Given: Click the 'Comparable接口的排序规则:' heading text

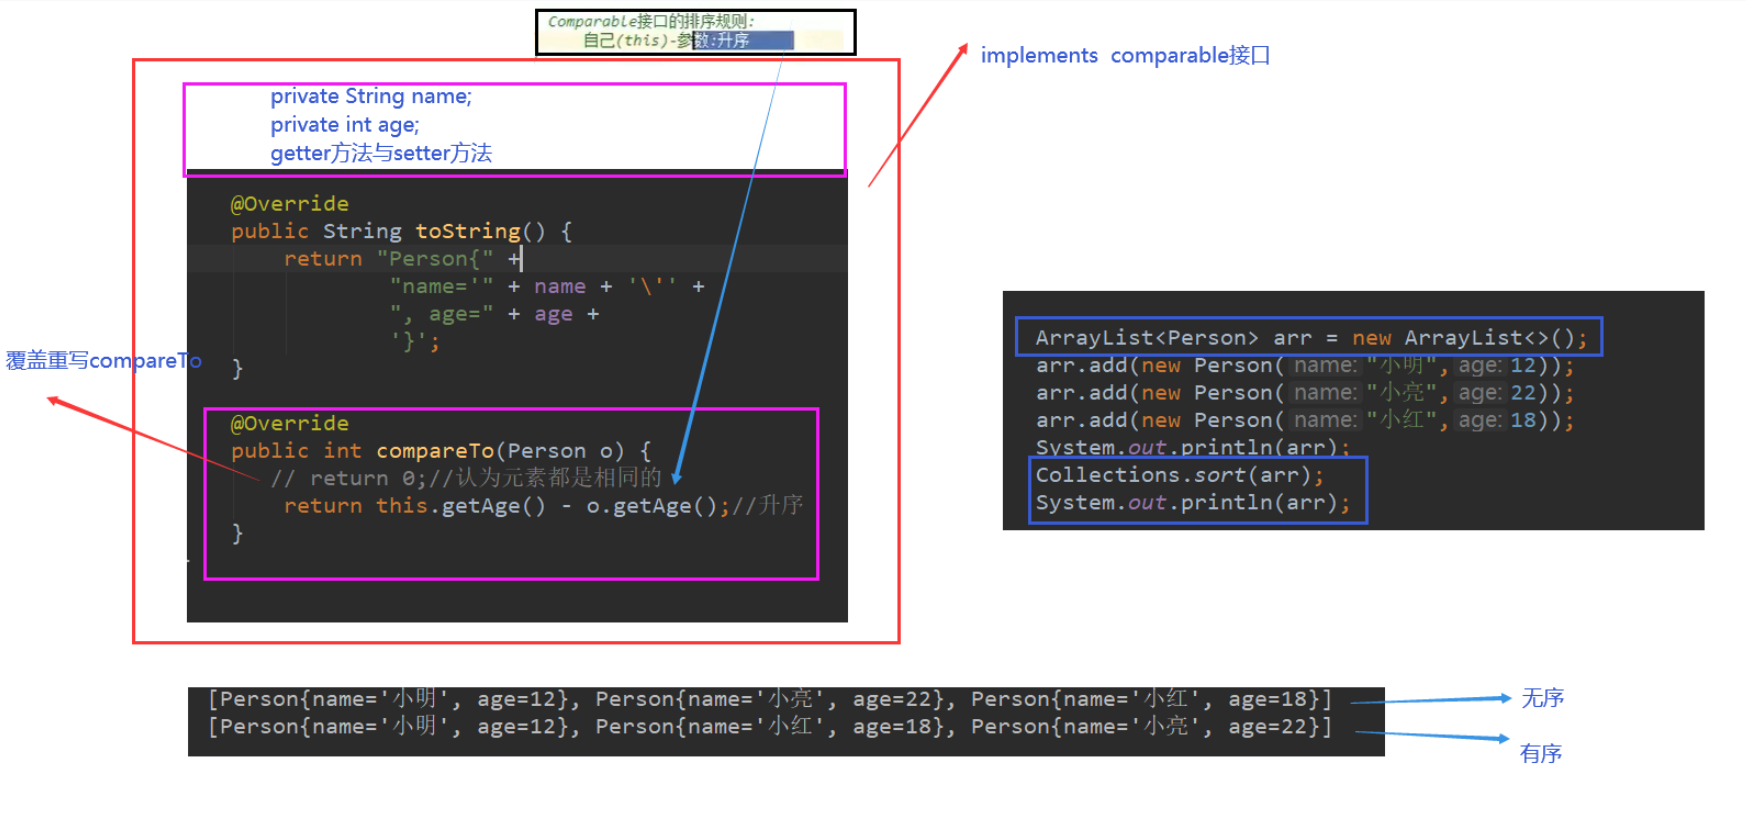Looking at the screenshot, I should [x=651, y=21].
